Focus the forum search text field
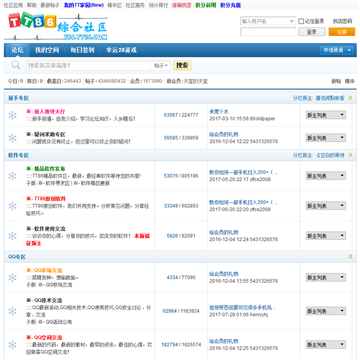Viewport: 360px width, 360px height. pos(88,65)
